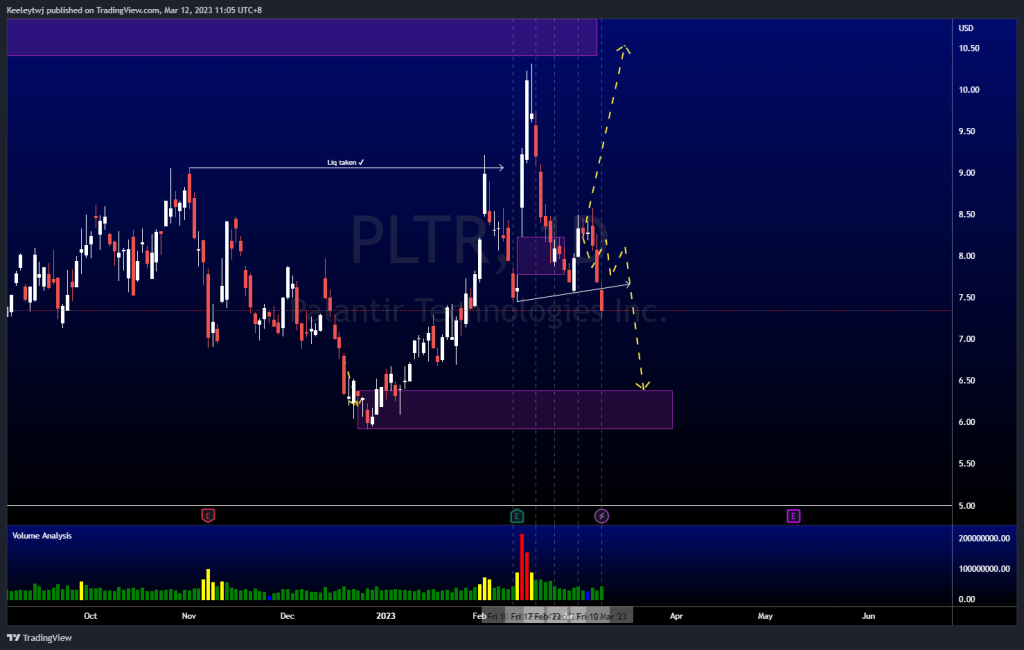Select the purple supply zone at the top
Image resolution: width=1024 pixels, height=650 pixels.
point(300,37)
